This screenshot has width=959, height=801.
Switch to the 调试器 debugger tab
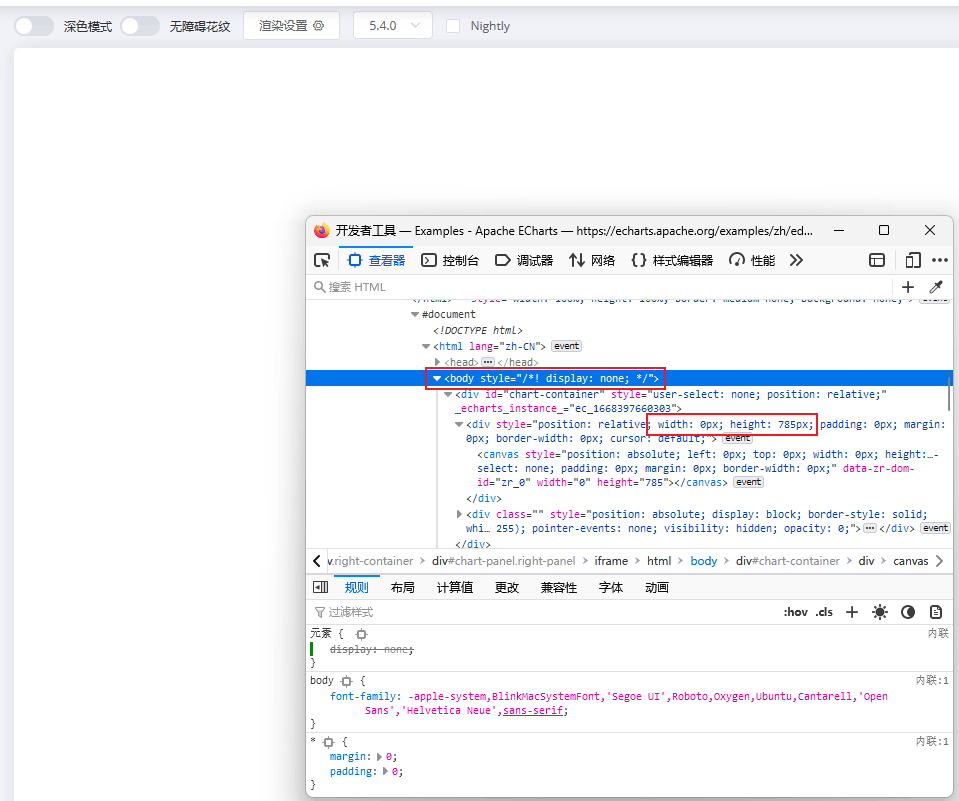pyautogui.click(x=524, y=260)
